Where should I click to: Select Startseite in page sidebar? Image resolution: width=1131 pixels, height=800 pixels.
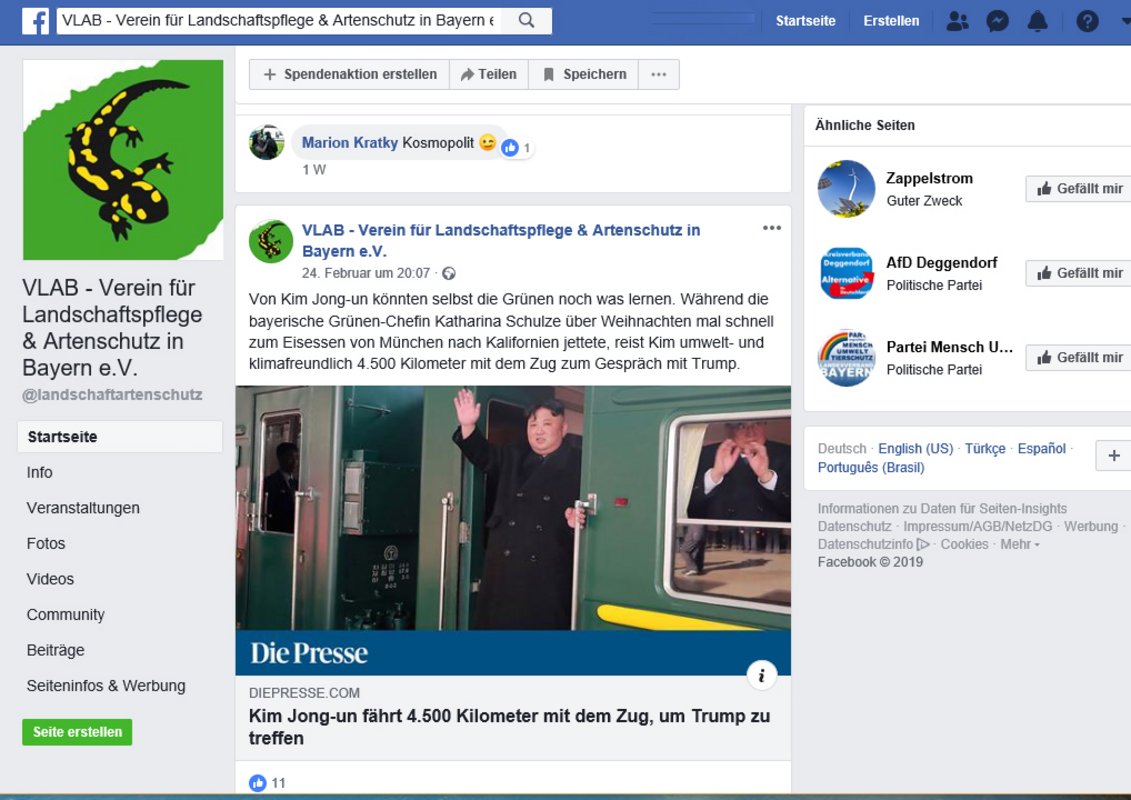[120, 436]
